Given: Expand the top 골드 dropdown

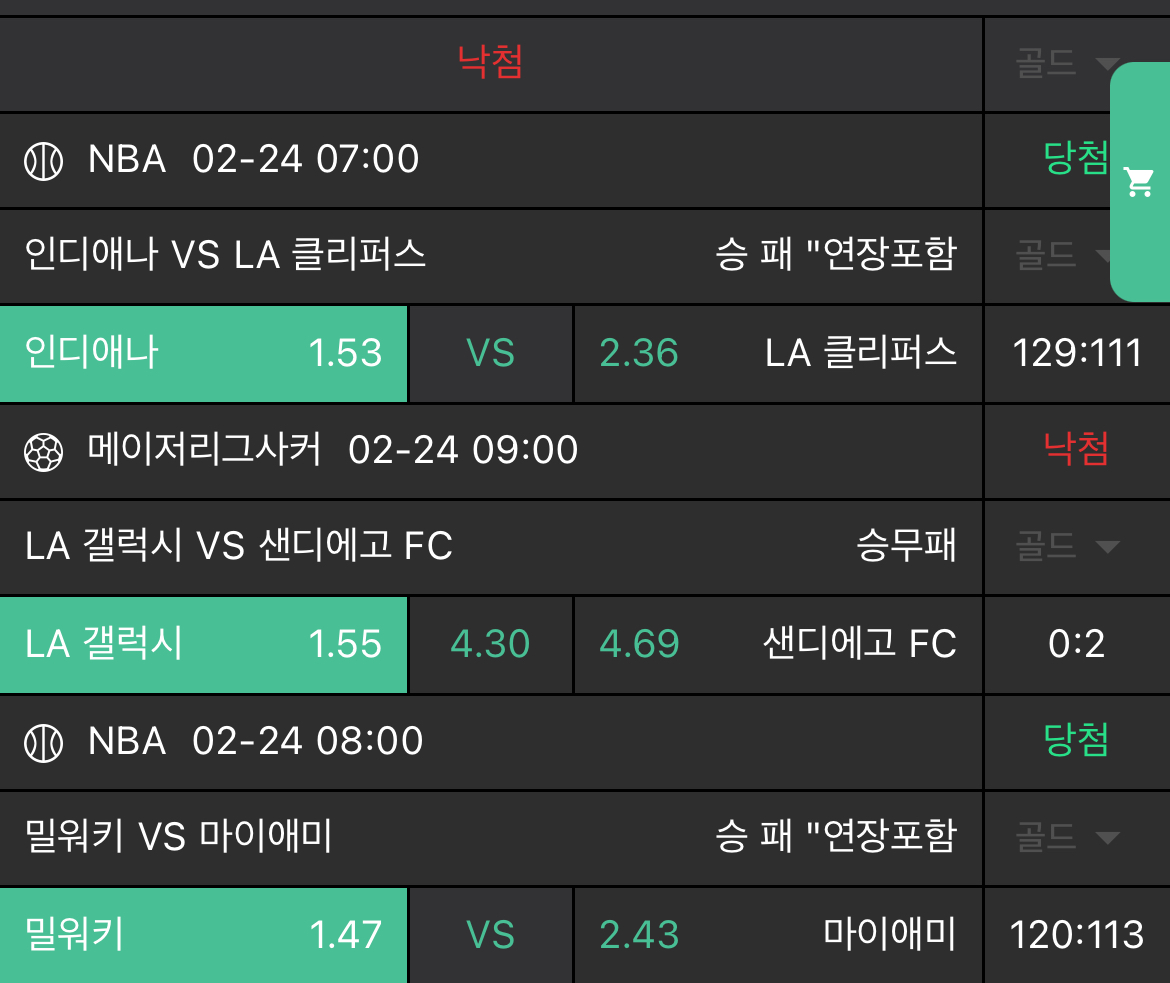Looking at the screenshot, I should 1064,64.
